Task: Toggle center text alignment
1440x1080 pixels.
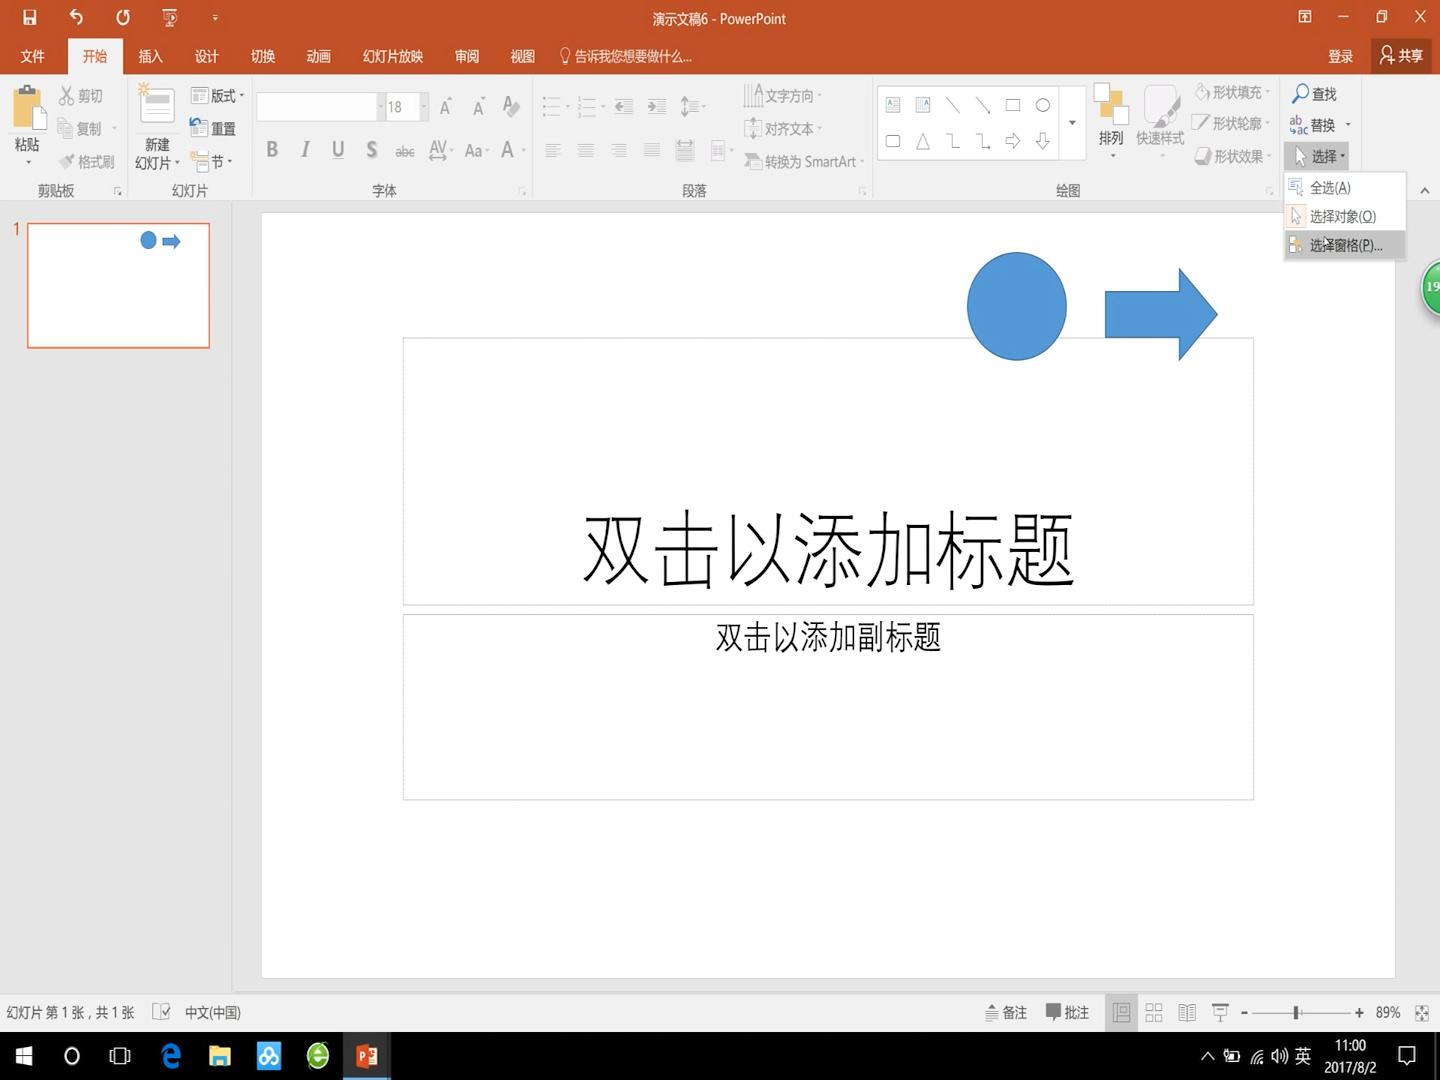Action: tap(586, 150)
